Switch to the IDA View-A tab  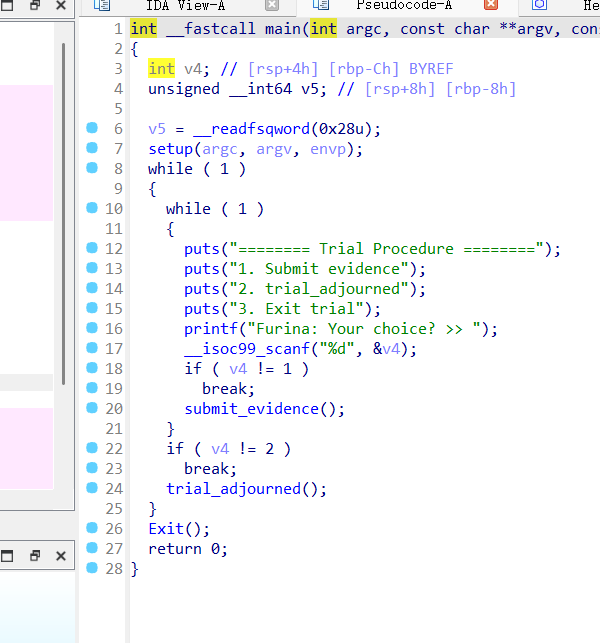click(x=185, y=5)
